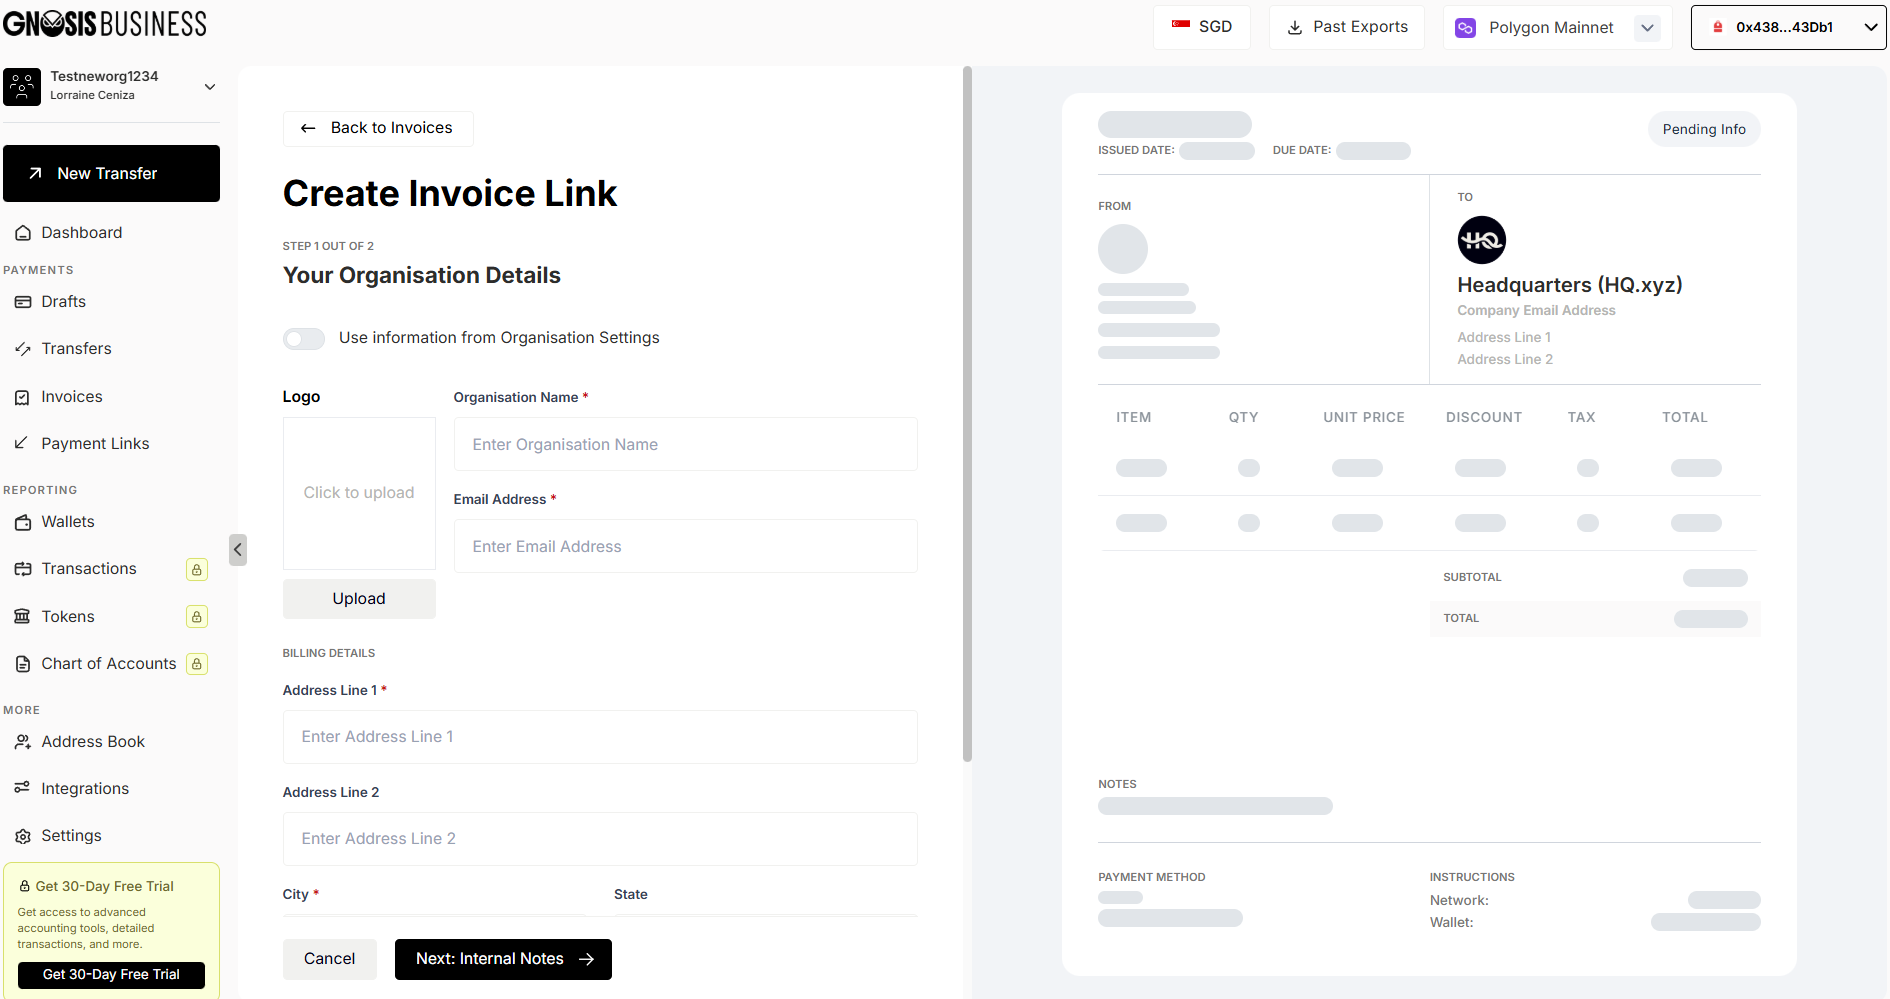Image resolution: width=1890 pixels, height=999 pixels.
Task: Collapse the left sidebar panel
Action: (x=238, y=550)
